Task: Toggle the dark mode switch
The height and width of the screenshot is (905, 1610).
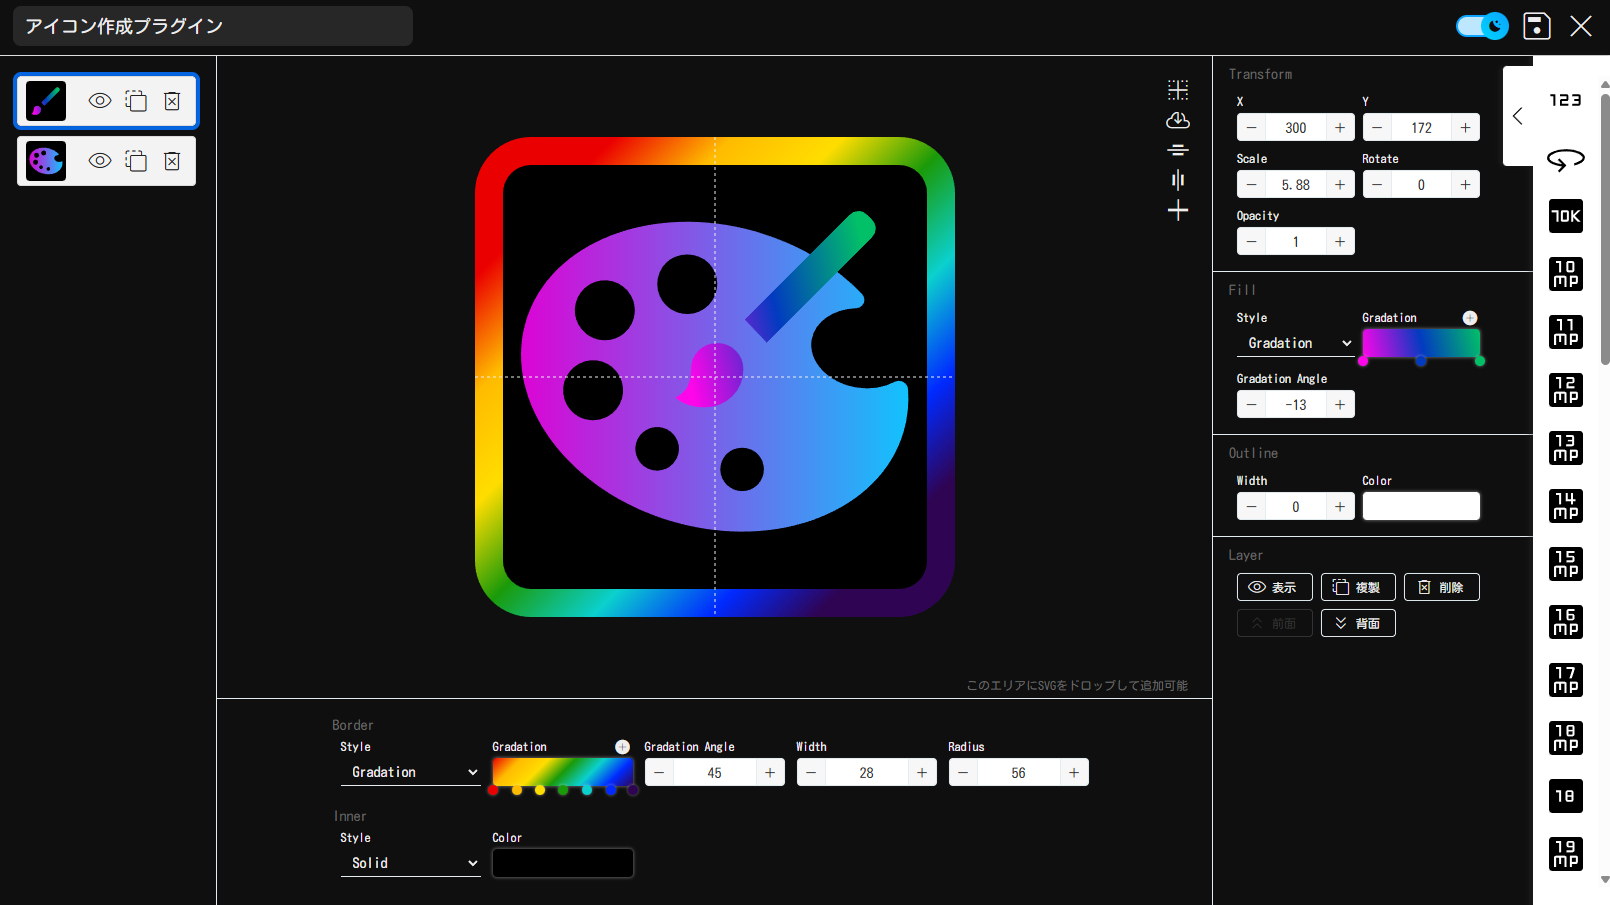Action: (x=1481, y=26)
